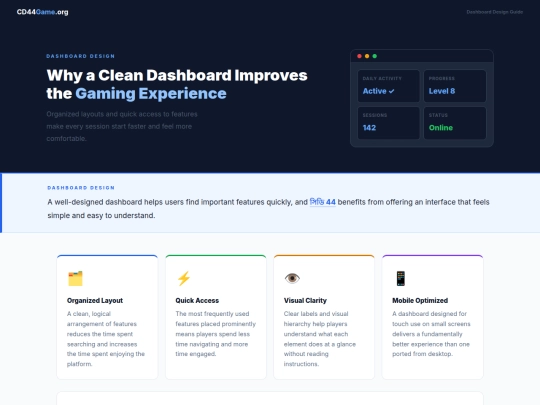Click the hero 'DASHBOARD DESIGN' label

point(81,56)
